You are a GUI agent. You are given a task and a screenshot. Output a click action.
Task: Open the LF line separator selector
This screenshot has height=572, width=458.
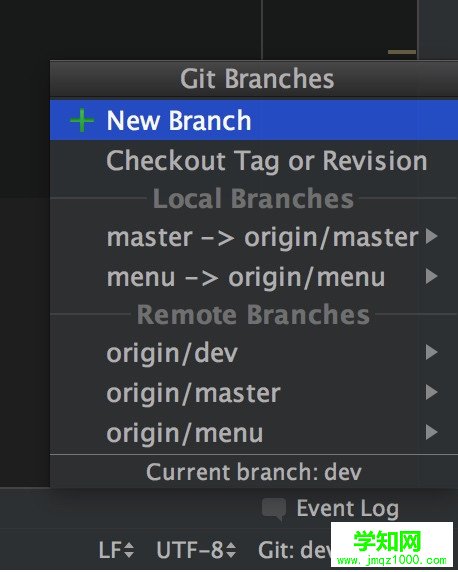tap(116, 550)
